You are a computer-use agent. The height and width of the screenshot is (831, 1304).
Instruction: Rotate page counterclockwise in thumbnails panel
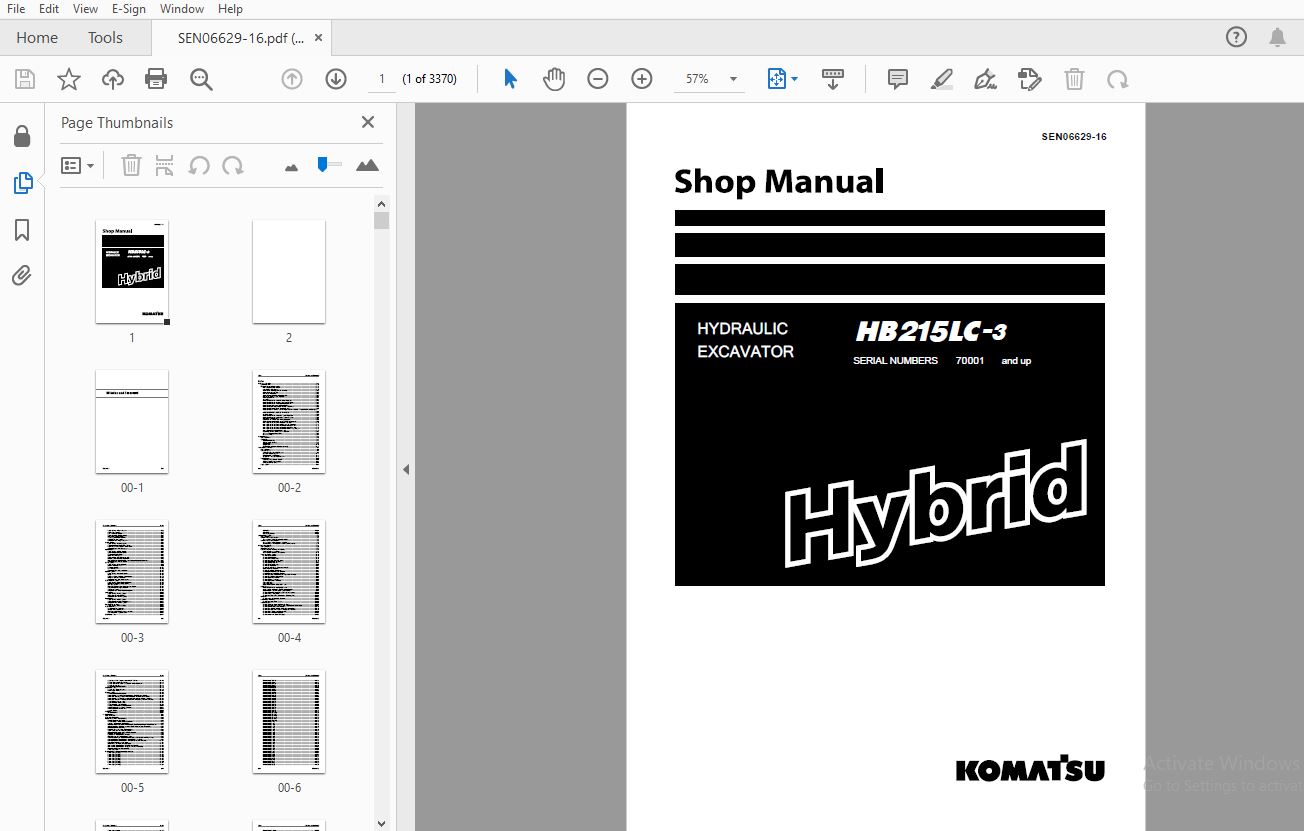(199, 165)
